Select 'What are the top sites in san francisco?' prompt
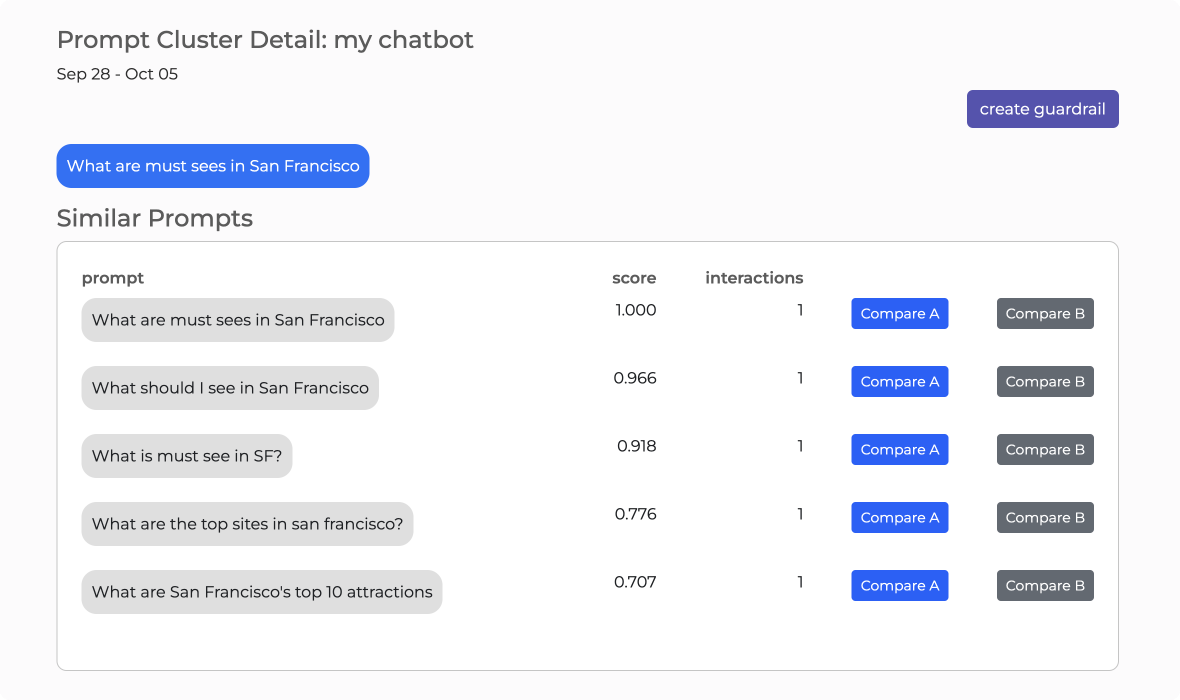Screen dimensions: 1180x700 point(247,524)
